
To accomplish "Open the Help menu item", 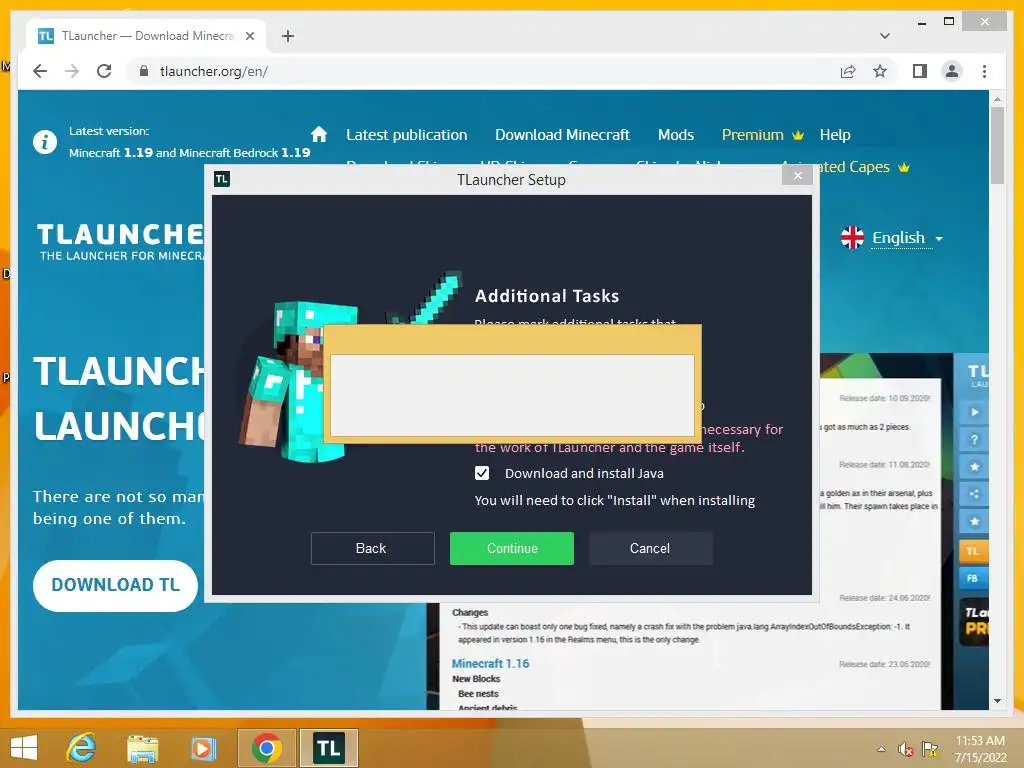I will [835, 135].
